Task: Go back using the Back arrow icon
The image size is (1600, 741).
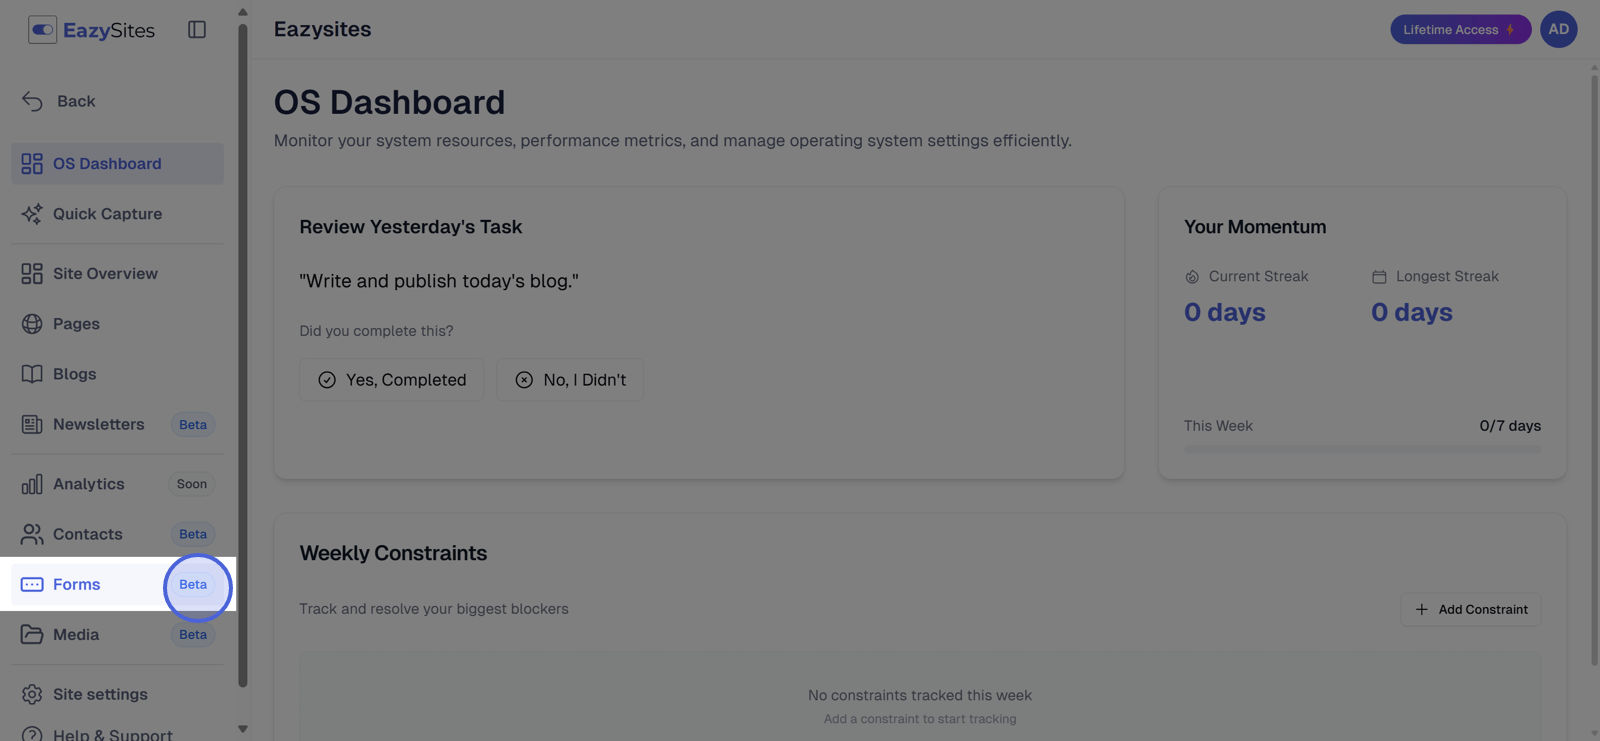Action: 32,101
